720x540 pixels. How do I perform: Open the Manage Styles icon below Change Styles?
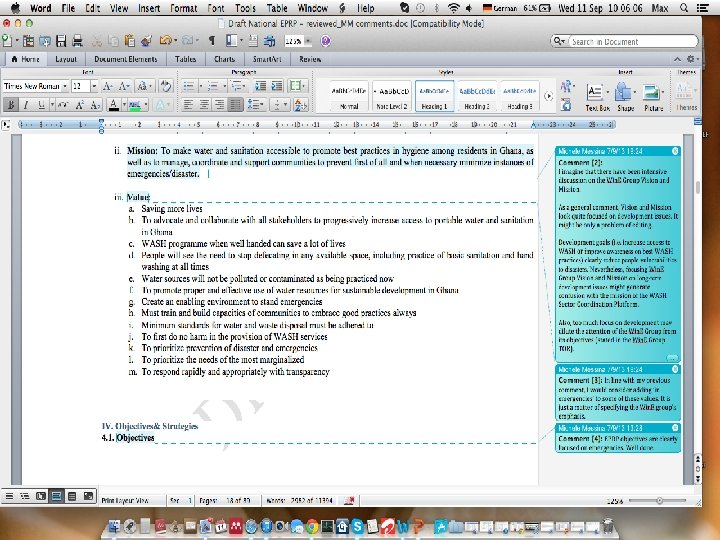pos(566,106)
